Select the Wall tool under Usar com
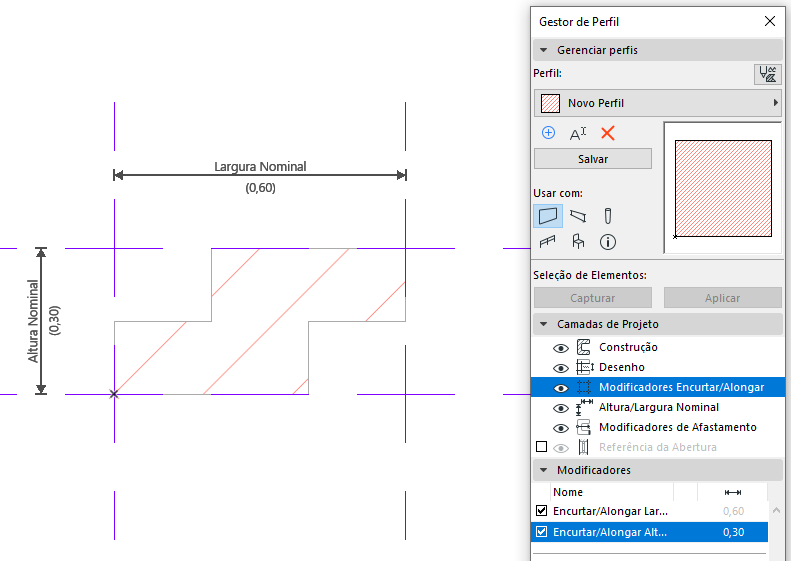The image size is (791, 561). click(548, 216)
